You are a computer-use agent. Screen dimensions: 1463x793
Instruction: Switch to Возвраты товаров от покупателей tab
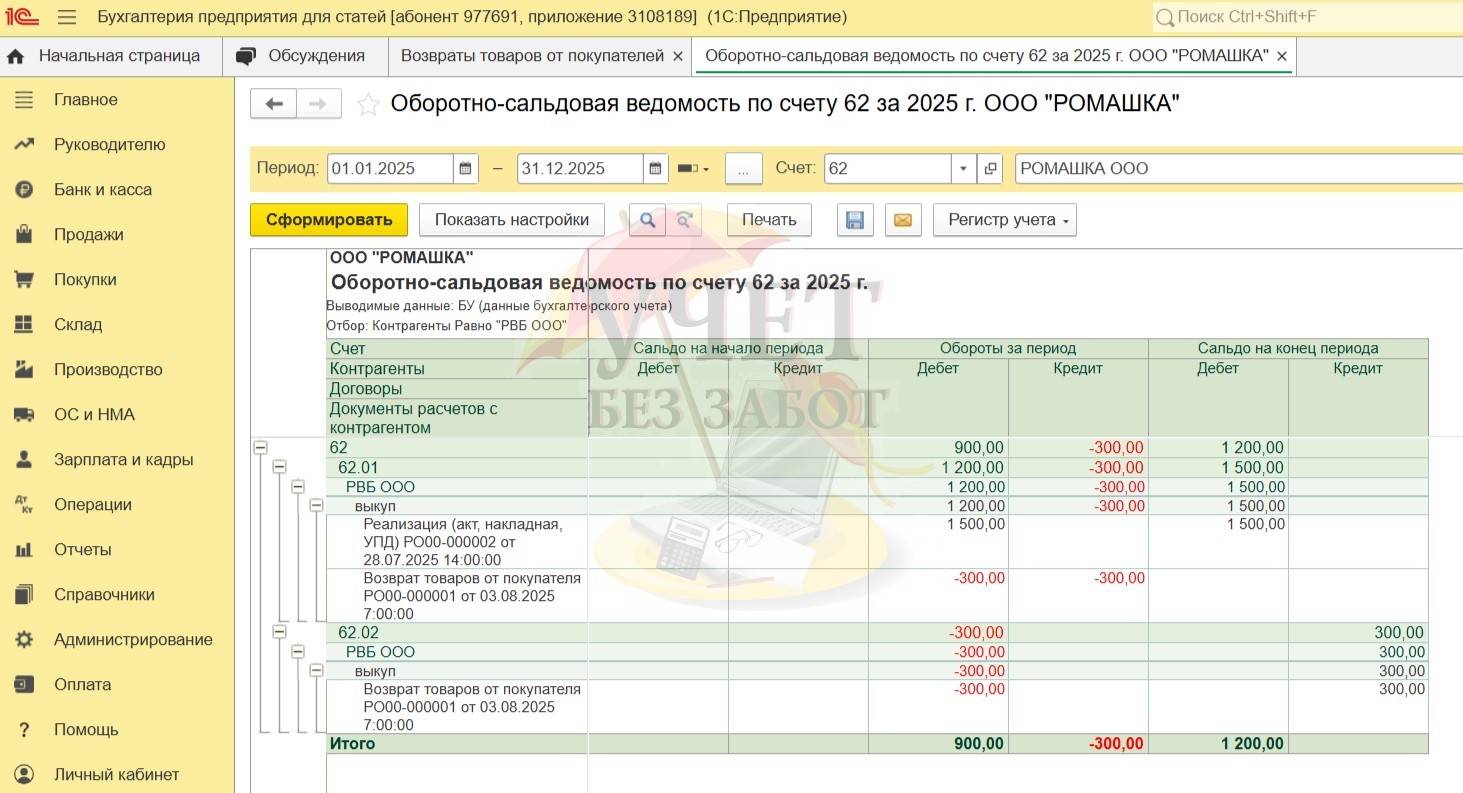tap(532, 56)
